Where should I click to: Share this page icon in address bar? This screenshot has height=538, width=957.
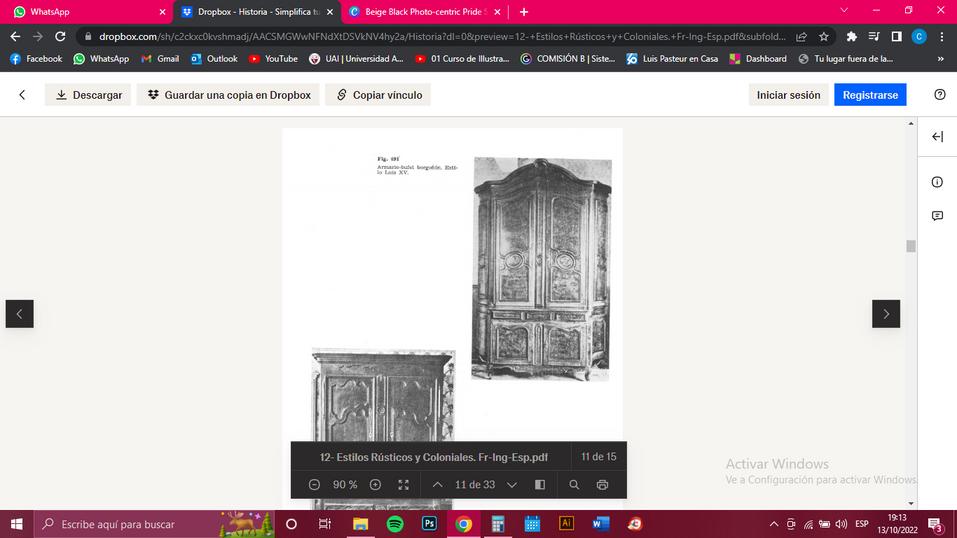[801, 37]
